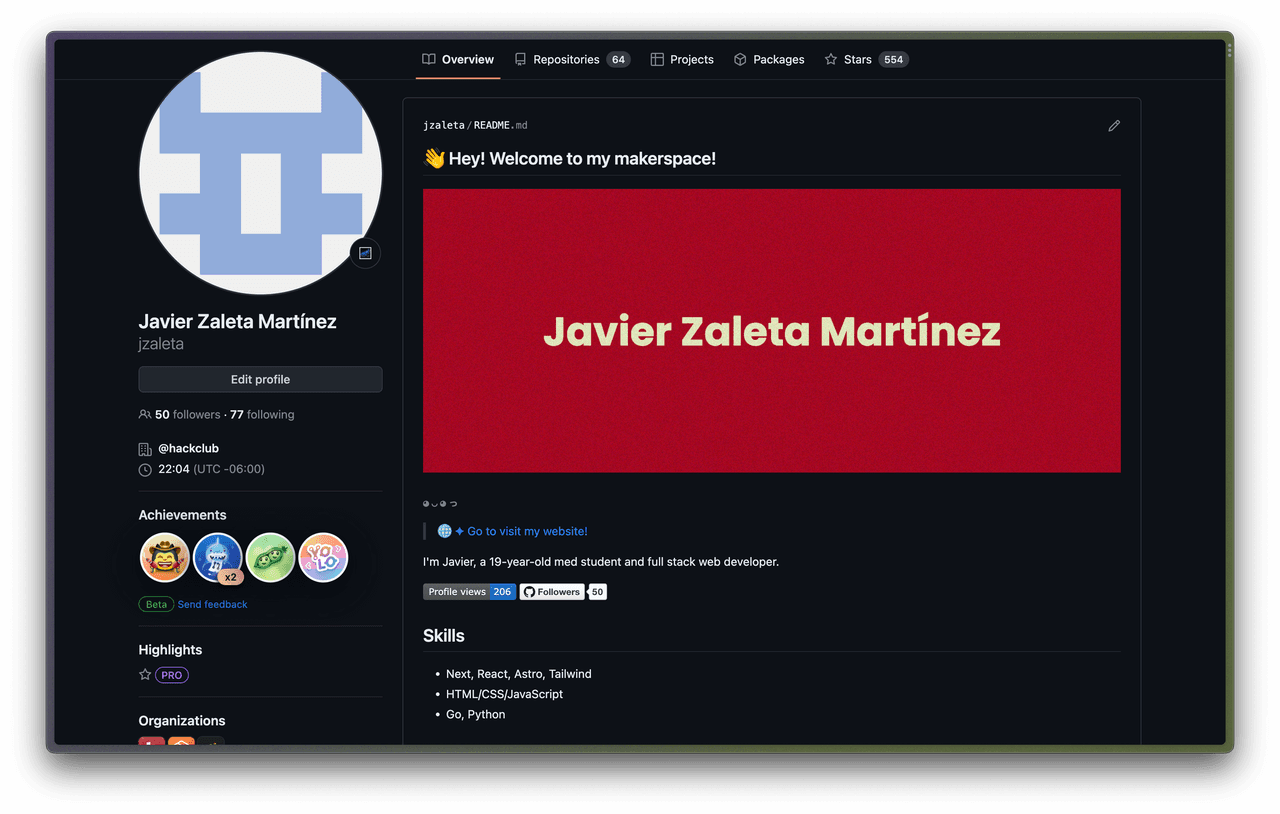1280x814 pixels.
Task: Click the pencil icon to edit README
Action: (x=1114, y=126)
